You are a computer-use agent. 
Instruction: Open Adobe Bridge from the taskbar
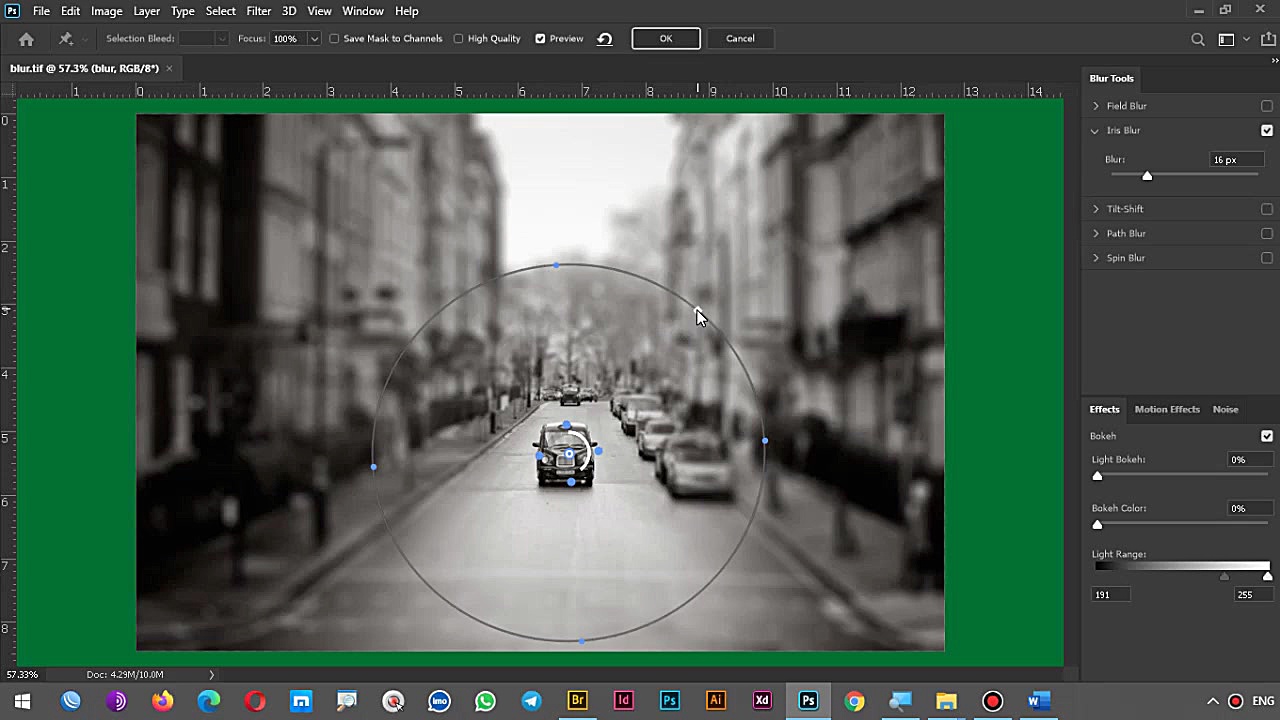(x=577, y=701)
